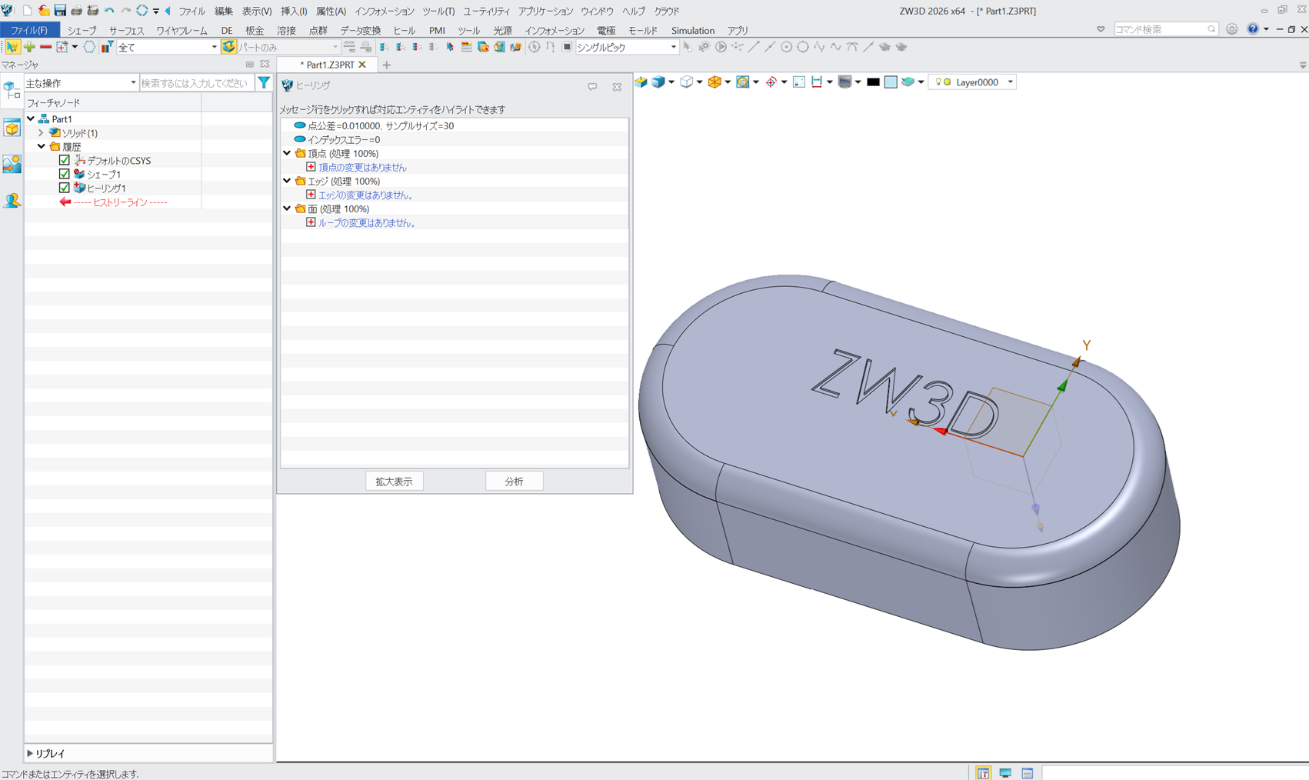
Task: Click the コマンド検索 search field
Action: 1159,29
